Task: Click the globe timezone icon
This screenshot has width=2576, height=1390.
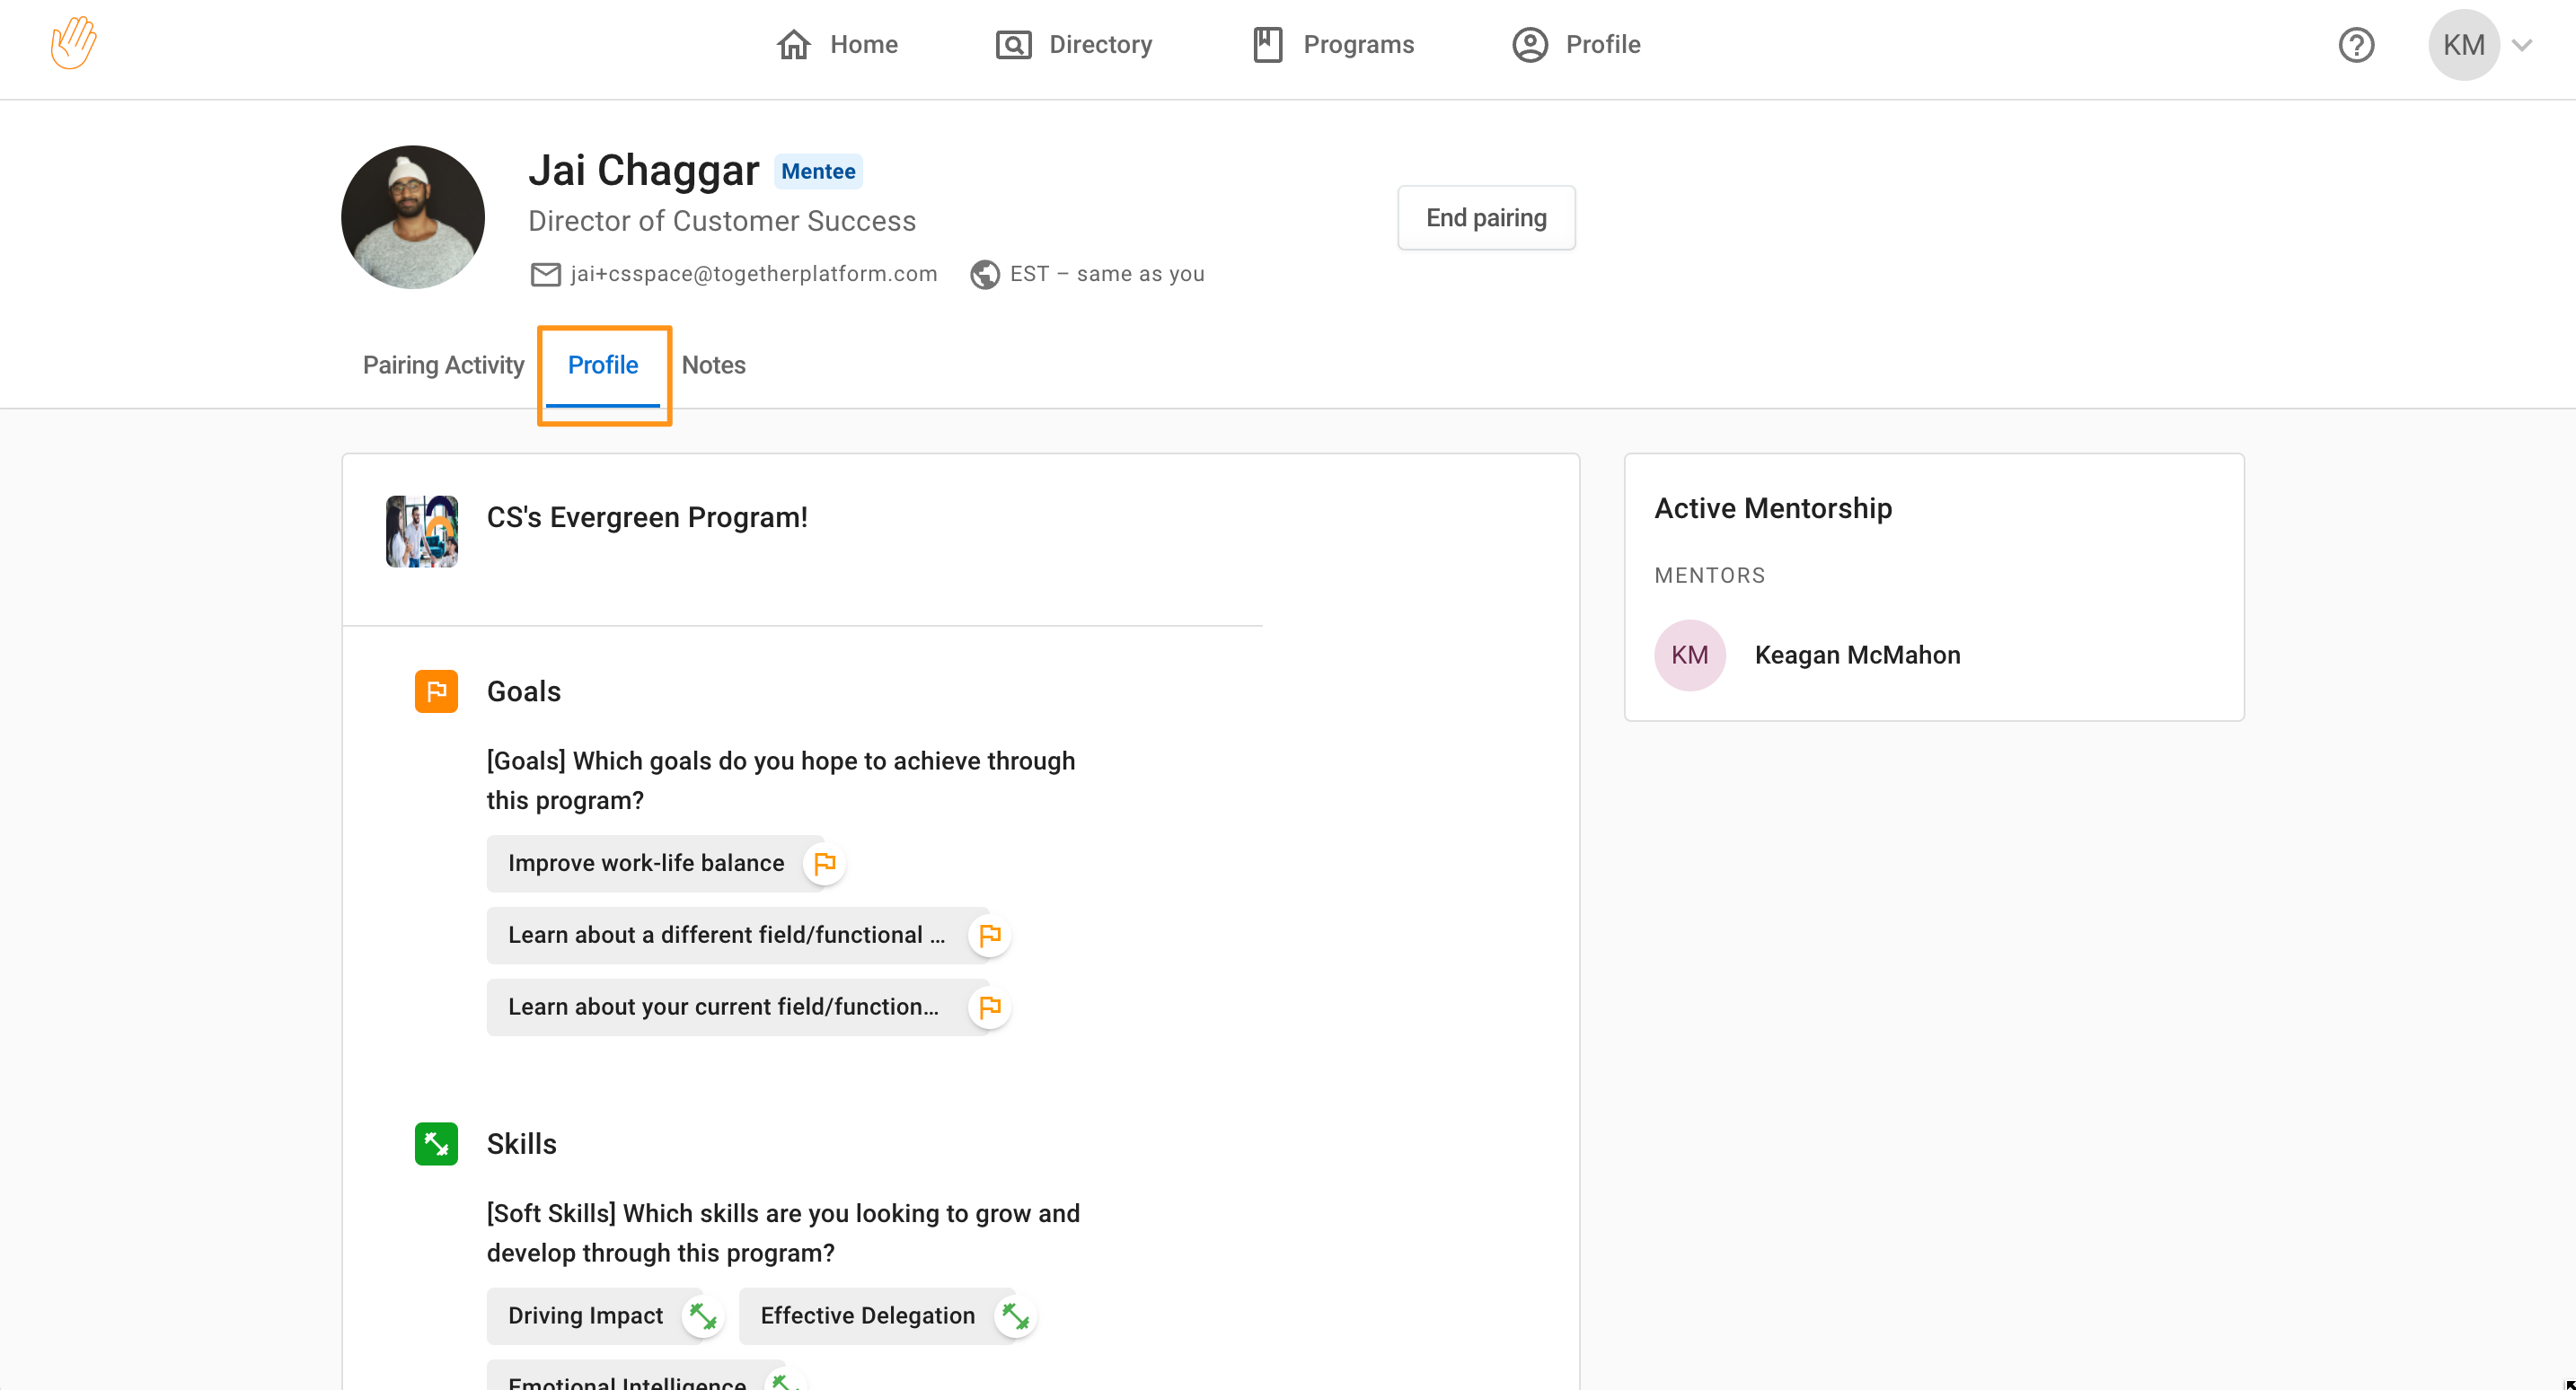Action: [984, 274]
